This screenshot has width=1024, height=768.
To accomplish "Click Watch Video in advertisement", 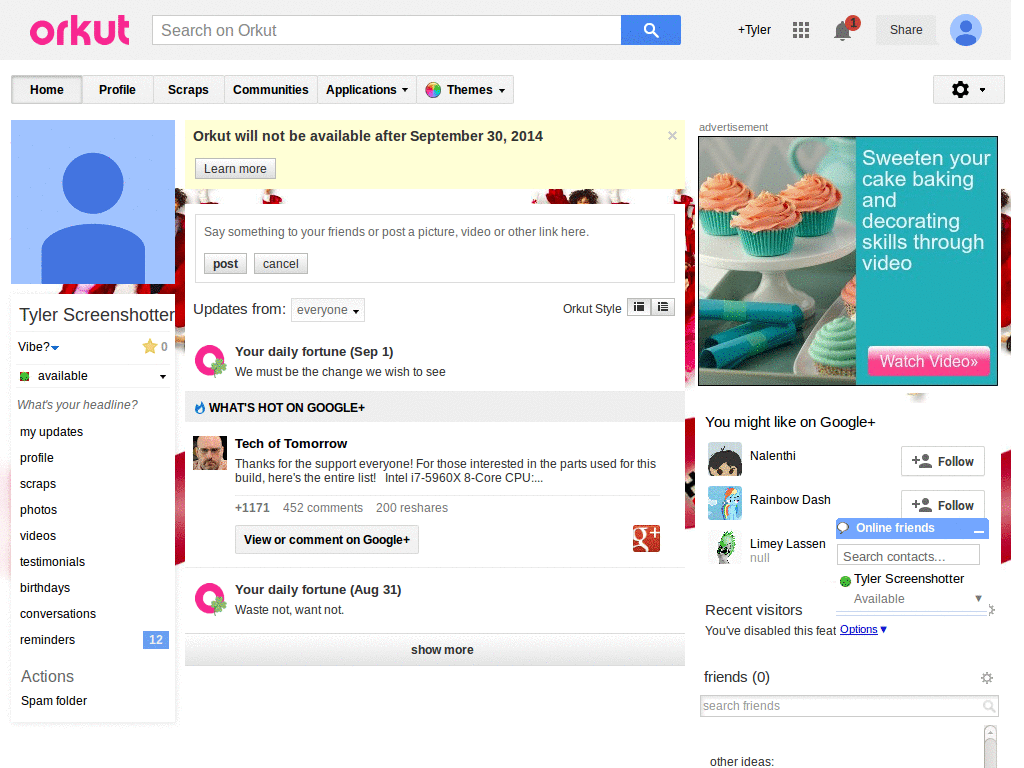I will pyautogui.click(x=929, y=361).
